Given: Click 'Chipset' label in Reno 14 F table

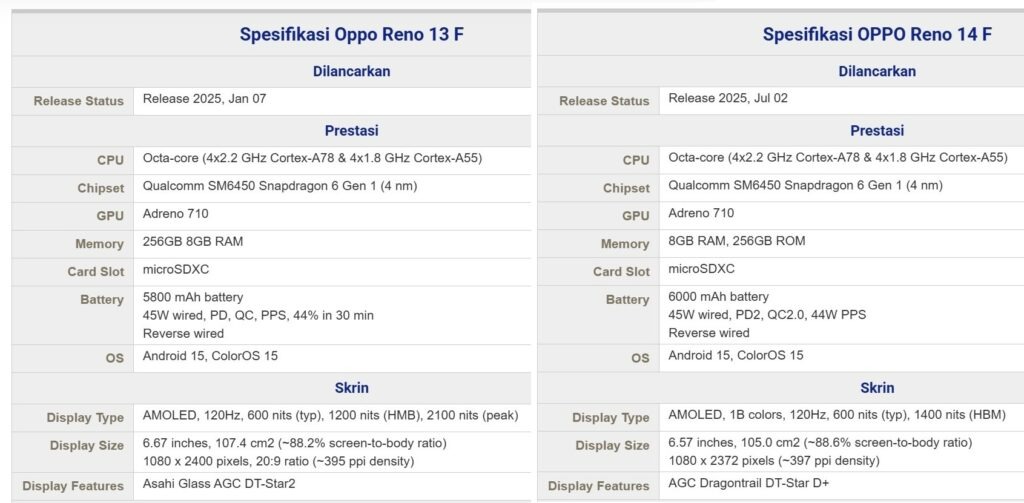Looking at the screenshot, I should (626, 189).
